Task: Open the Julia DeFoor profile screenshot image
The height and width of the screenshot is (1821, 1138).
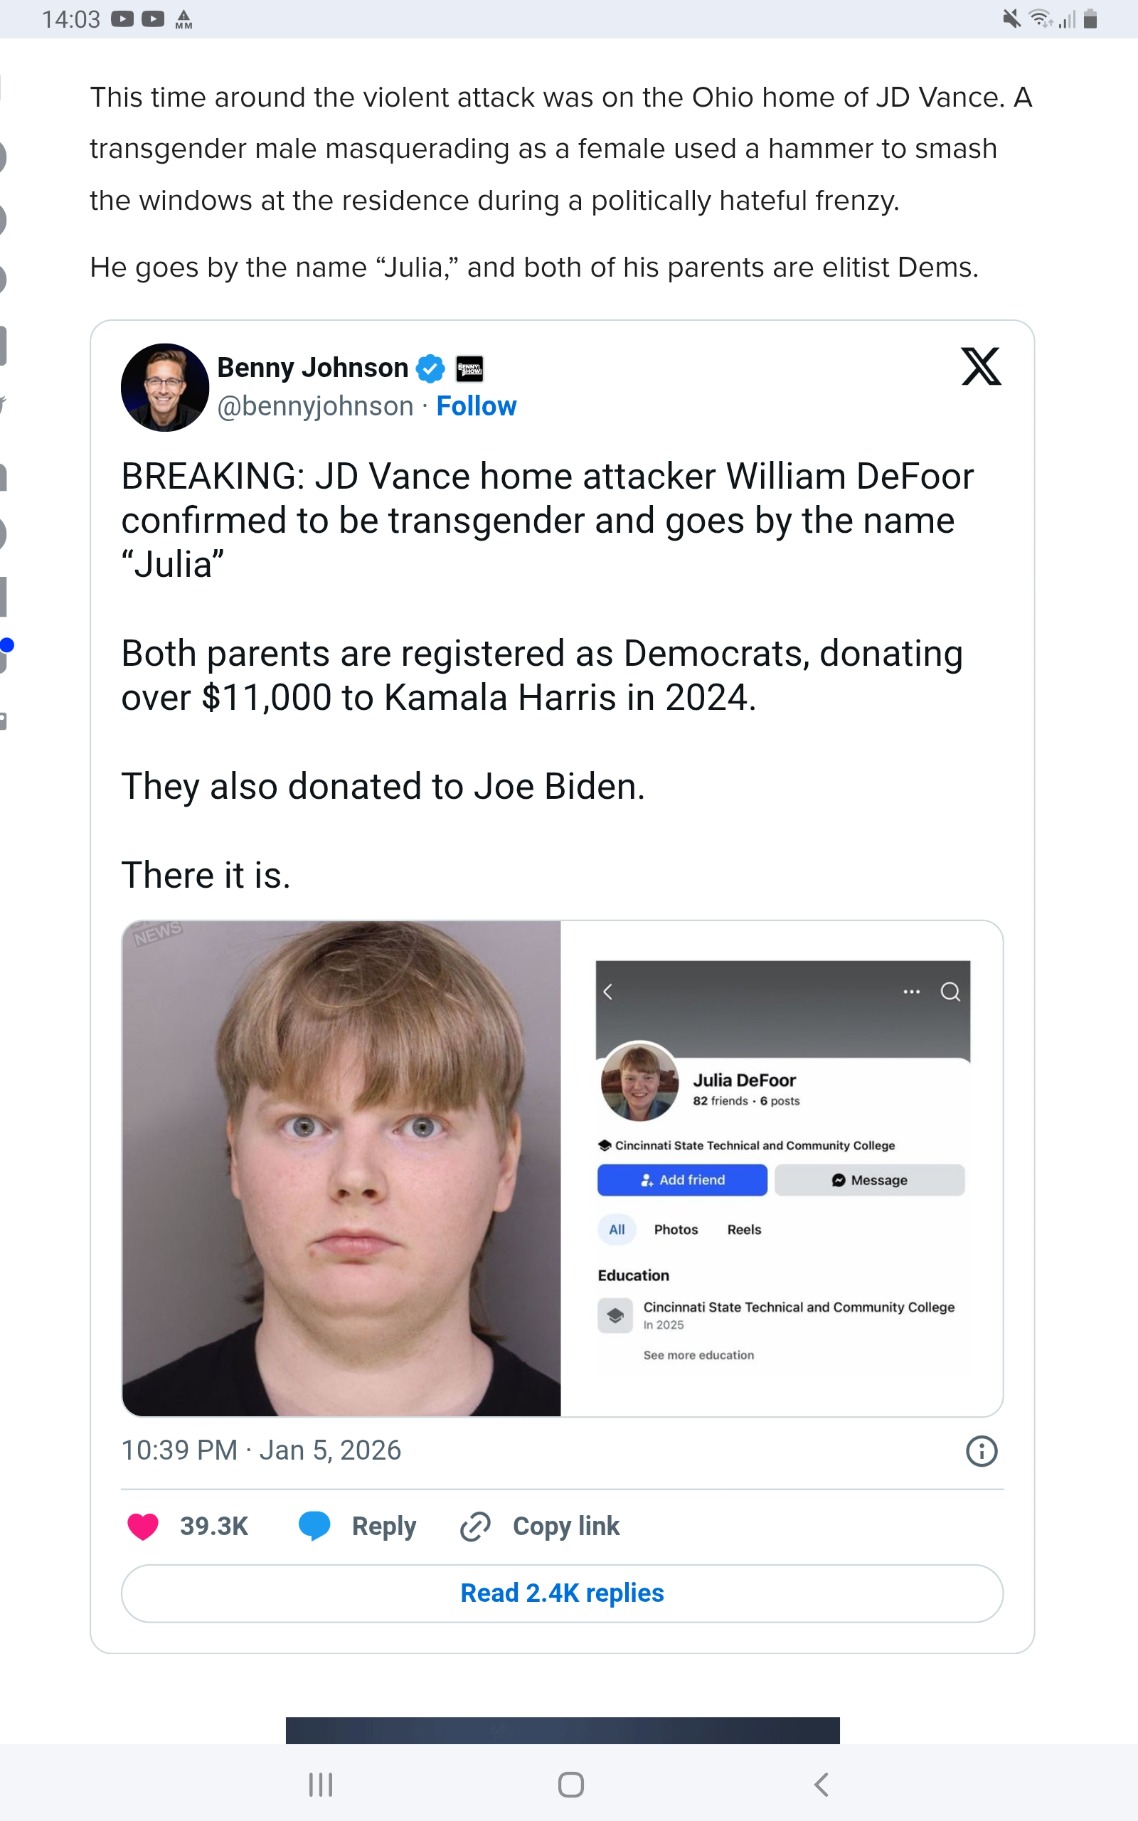Action: pyautogui.click(x=782, y=1168)
